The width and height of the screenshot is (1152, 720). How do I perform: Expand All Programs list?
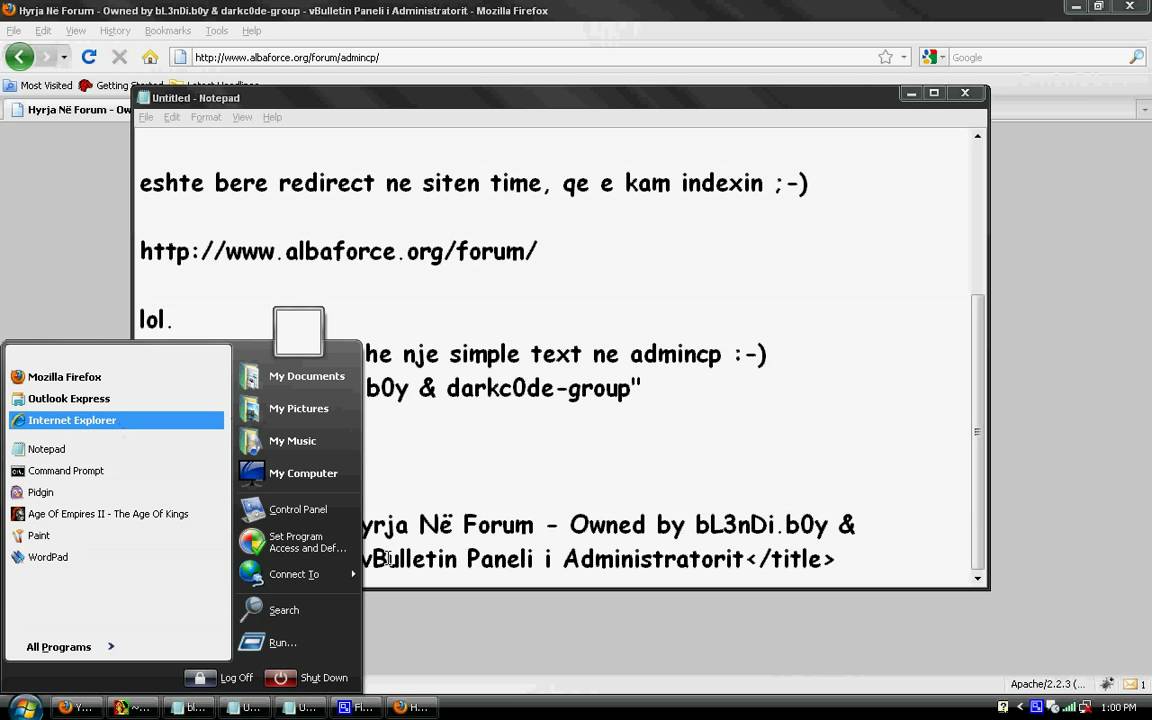[71, 647]
